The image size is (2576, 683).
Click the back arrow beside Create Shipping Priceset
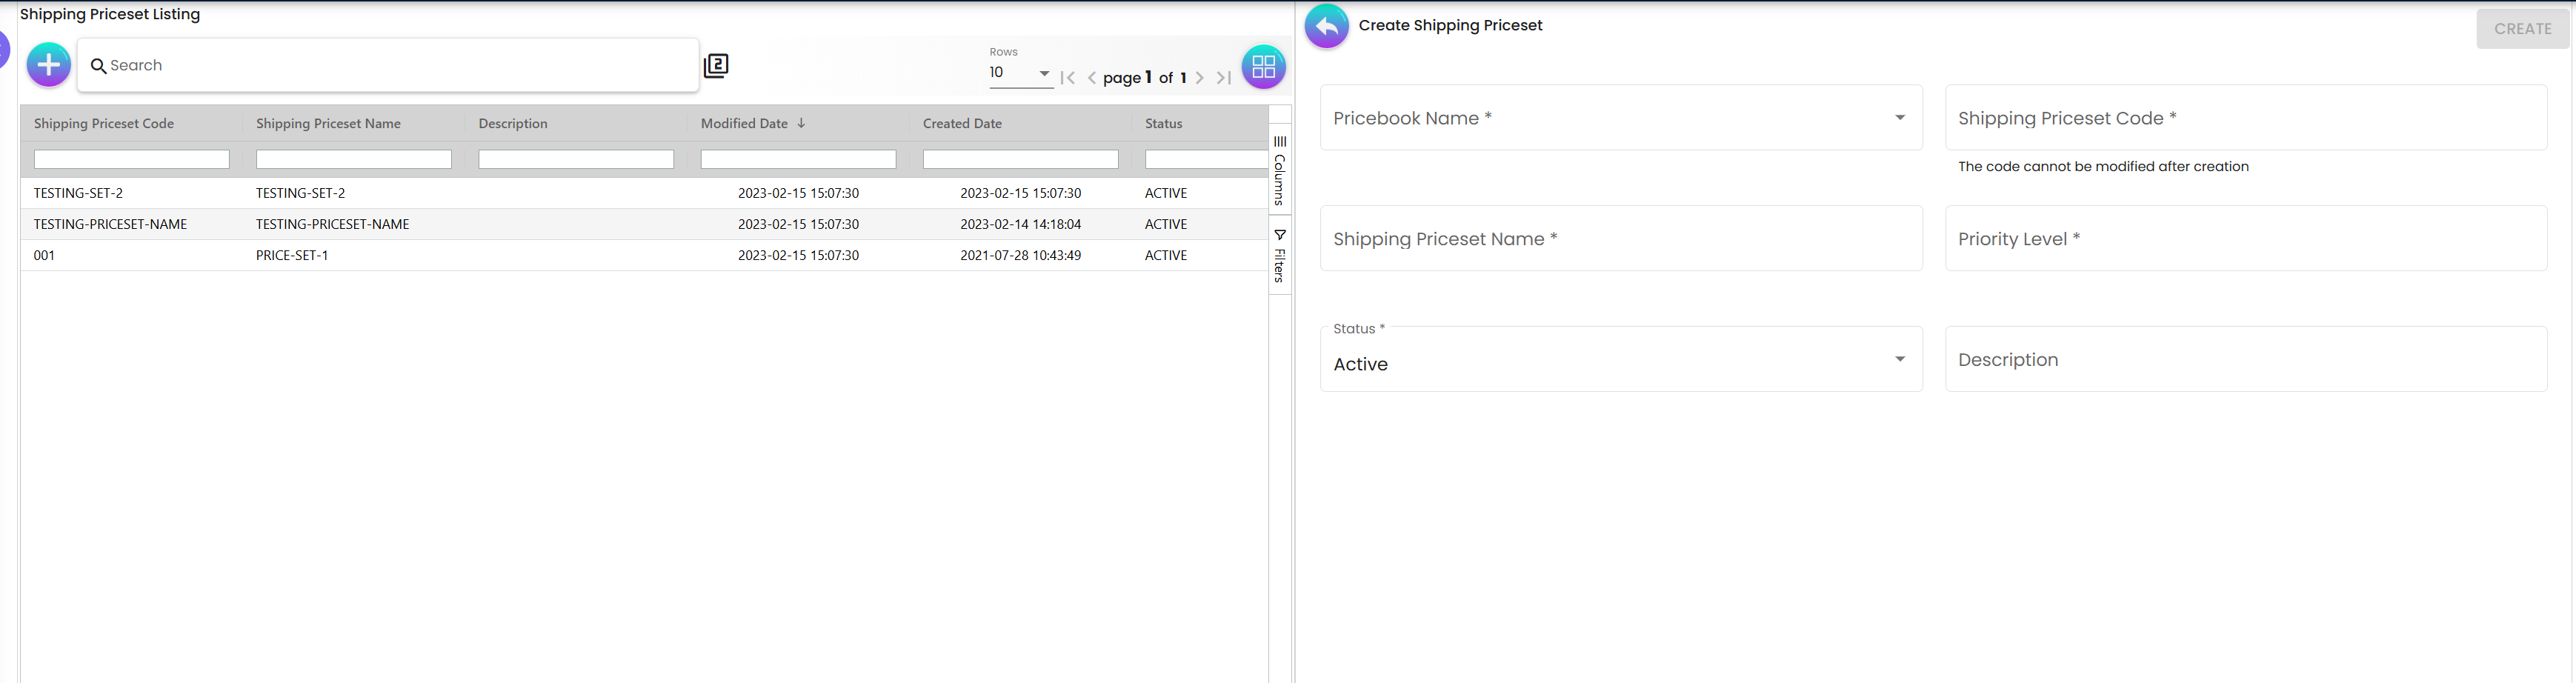point(1326,27)
